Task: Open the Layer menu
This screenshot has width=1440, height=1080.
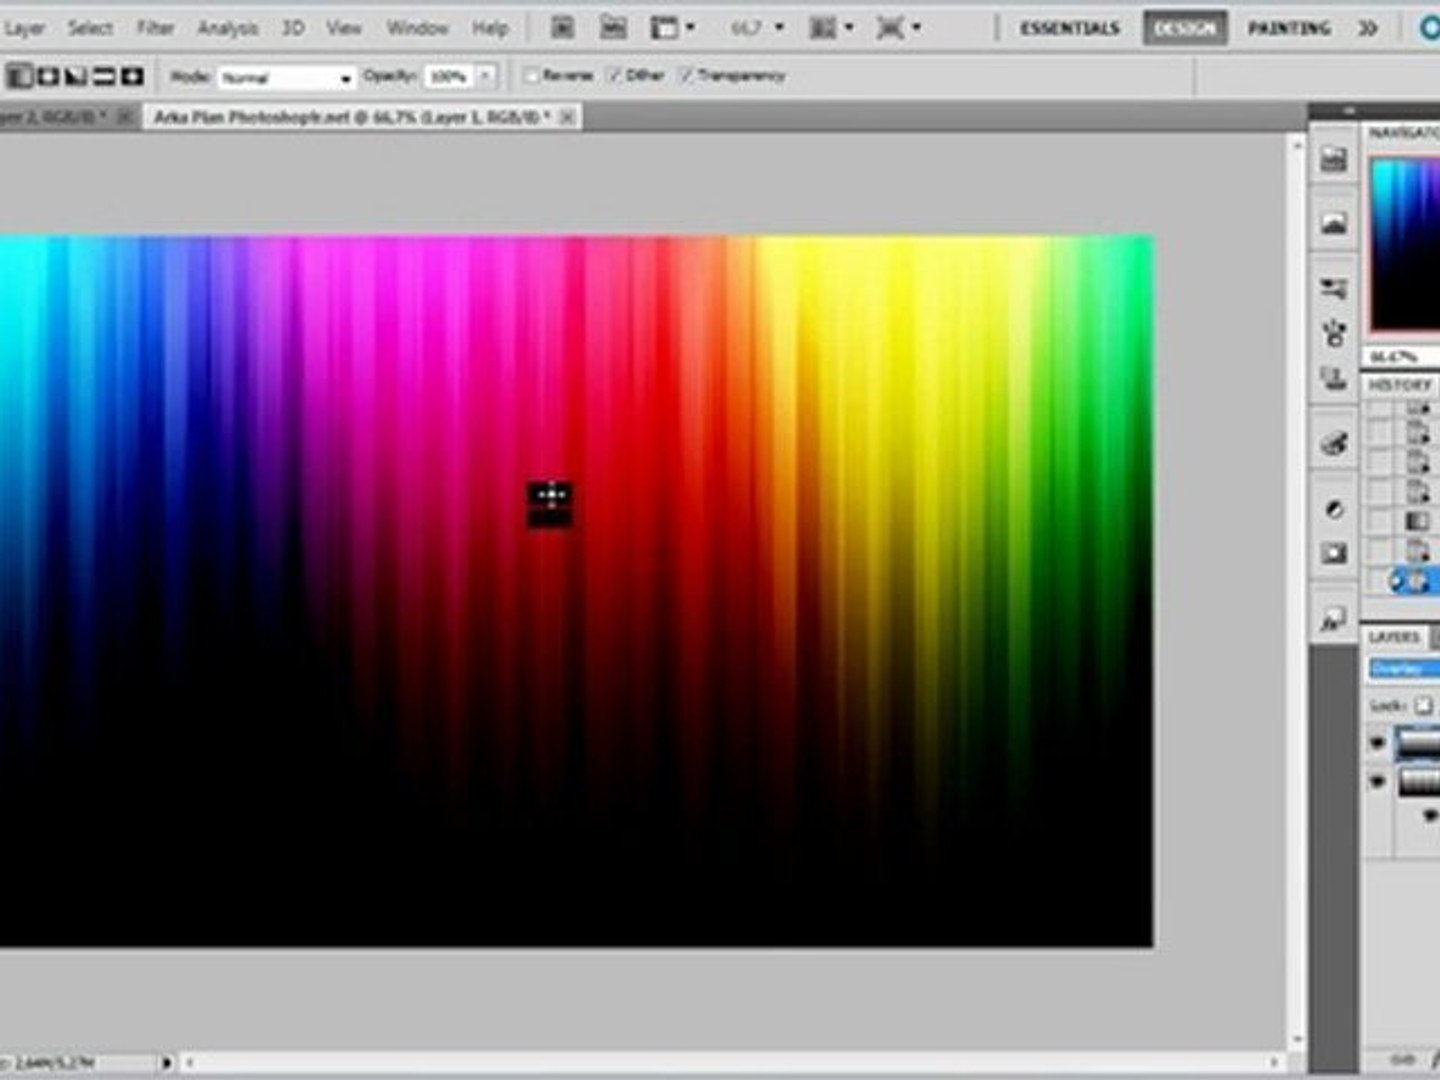Action: [24, 28]
